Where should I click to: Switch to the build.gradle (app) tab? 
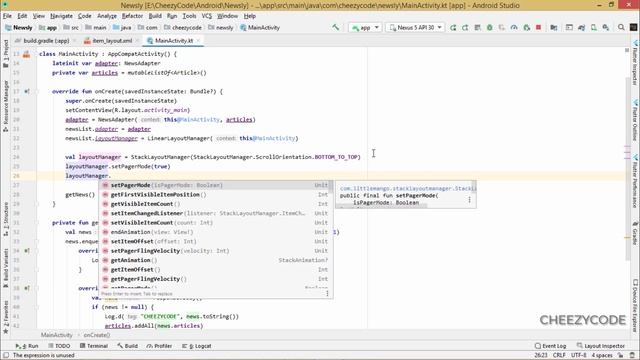click(x=46, y=41)
